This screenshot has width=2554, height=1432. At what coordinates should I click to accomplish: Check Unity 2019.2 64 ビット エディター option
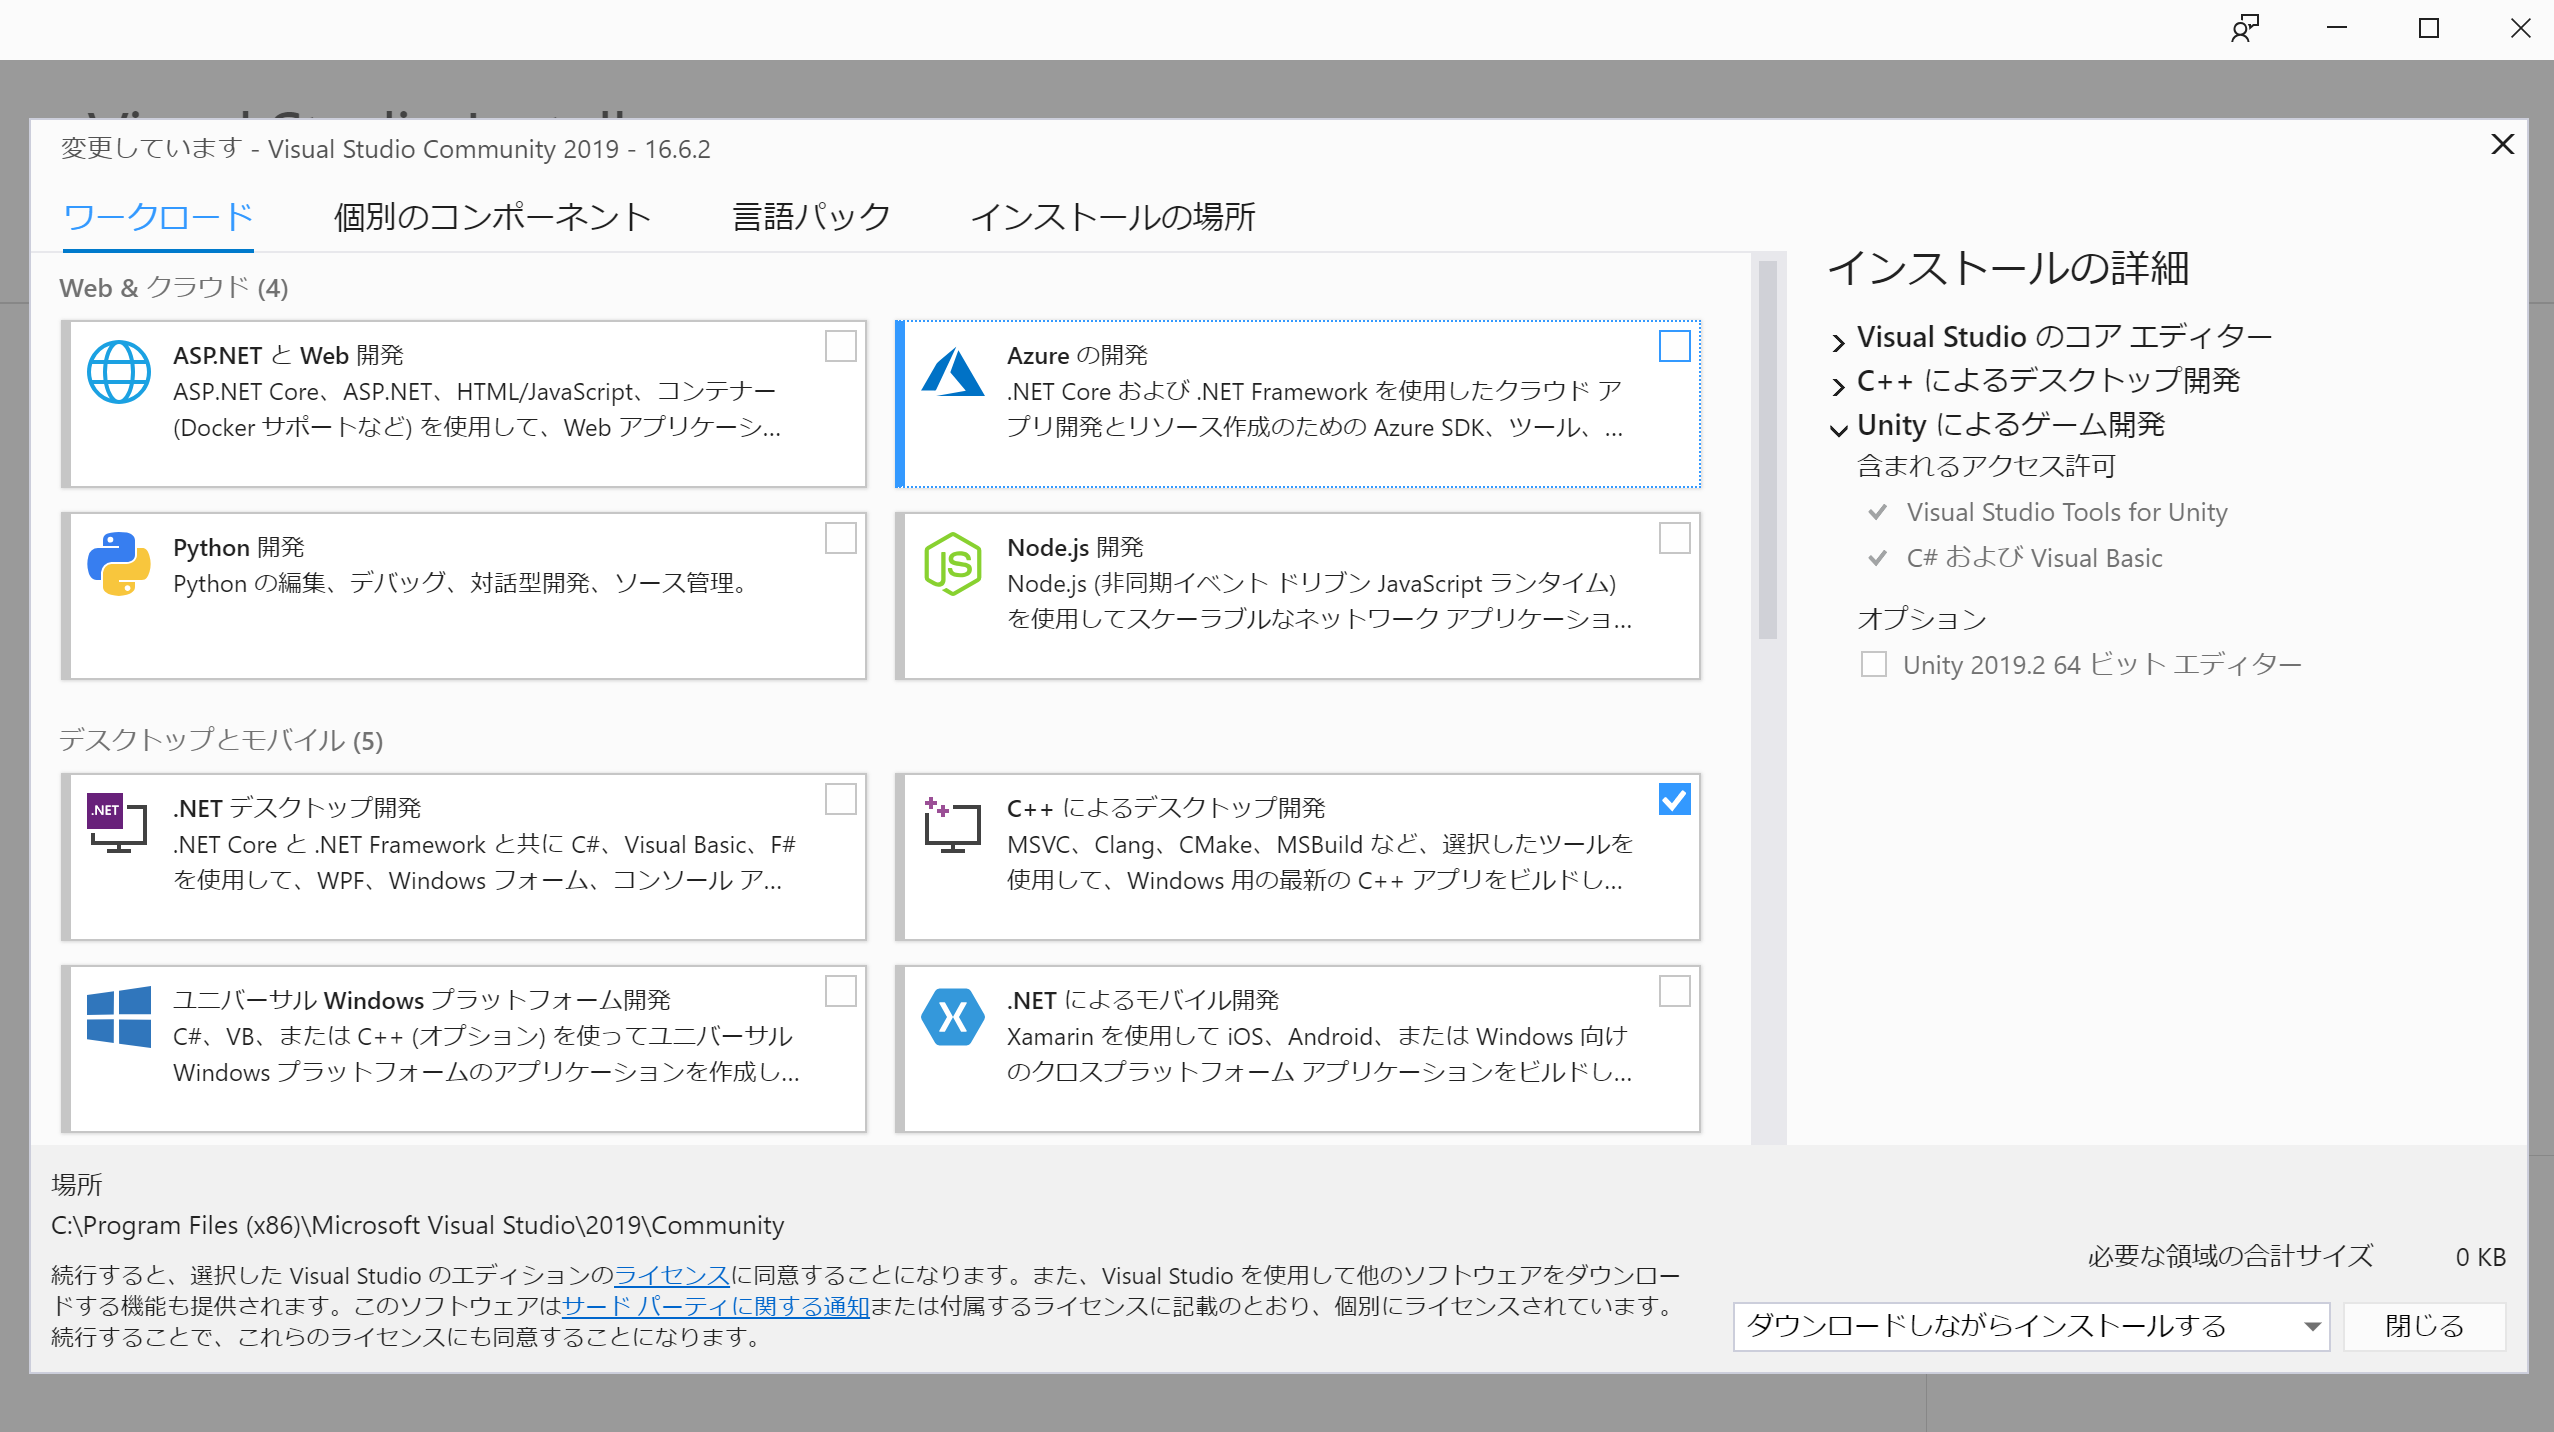pos(1873,664)
